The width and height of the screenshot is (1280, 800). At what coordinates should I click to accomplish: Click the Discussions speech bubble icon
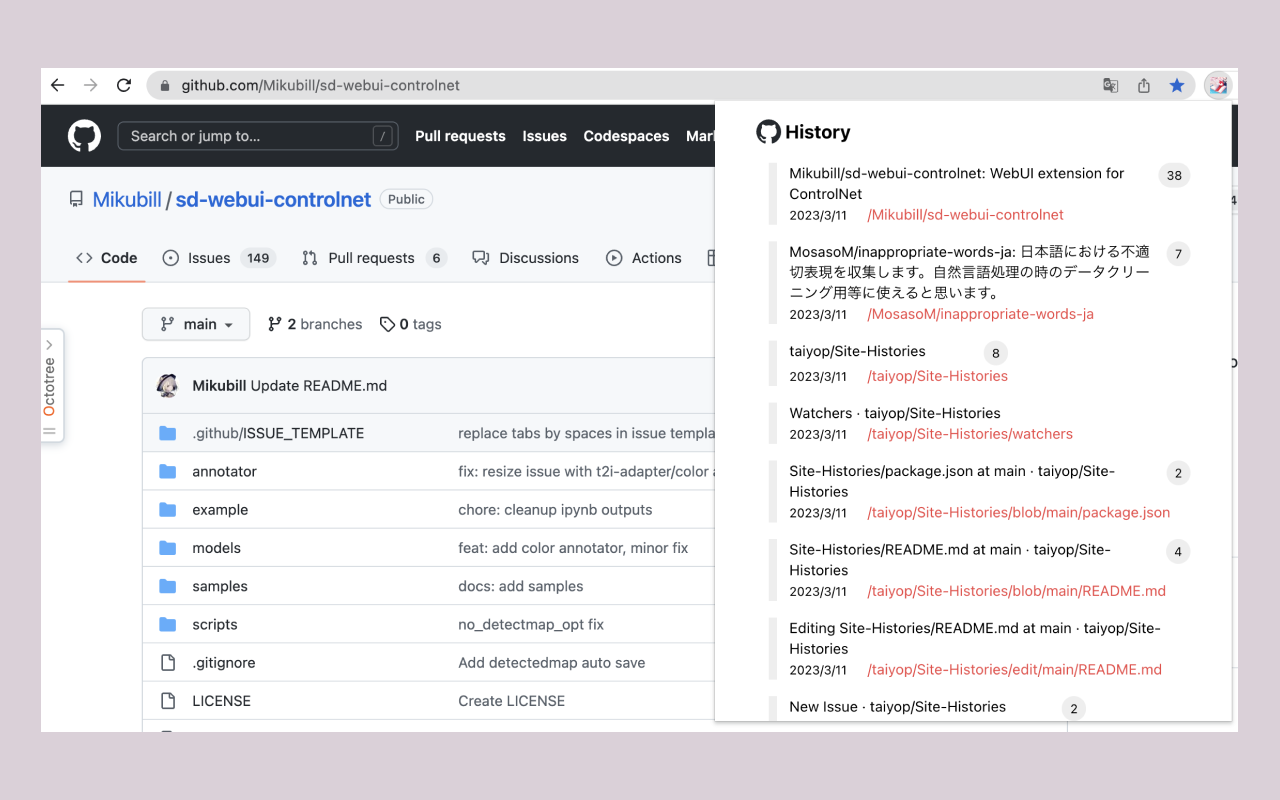482,257
